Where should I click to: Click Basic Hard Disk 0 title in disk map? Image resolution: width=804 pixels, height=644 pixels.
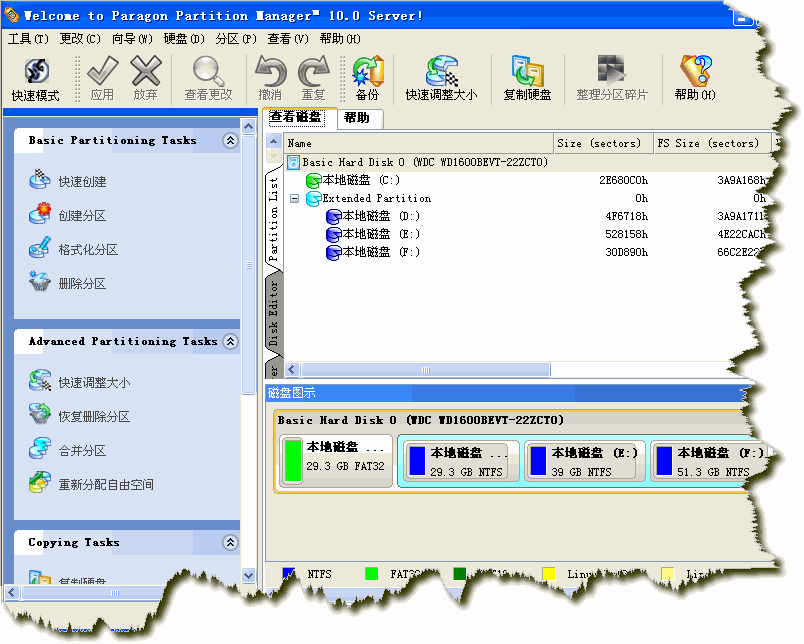click(420, 420)
